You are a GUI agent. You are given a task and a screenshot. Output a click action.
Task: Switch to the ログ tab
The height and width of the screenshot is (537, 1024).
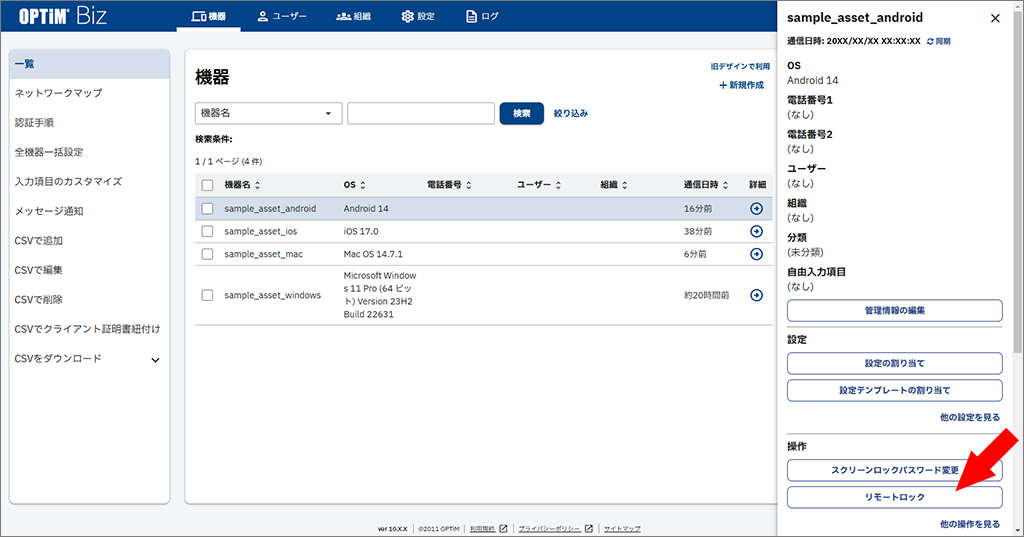point(482,16)
